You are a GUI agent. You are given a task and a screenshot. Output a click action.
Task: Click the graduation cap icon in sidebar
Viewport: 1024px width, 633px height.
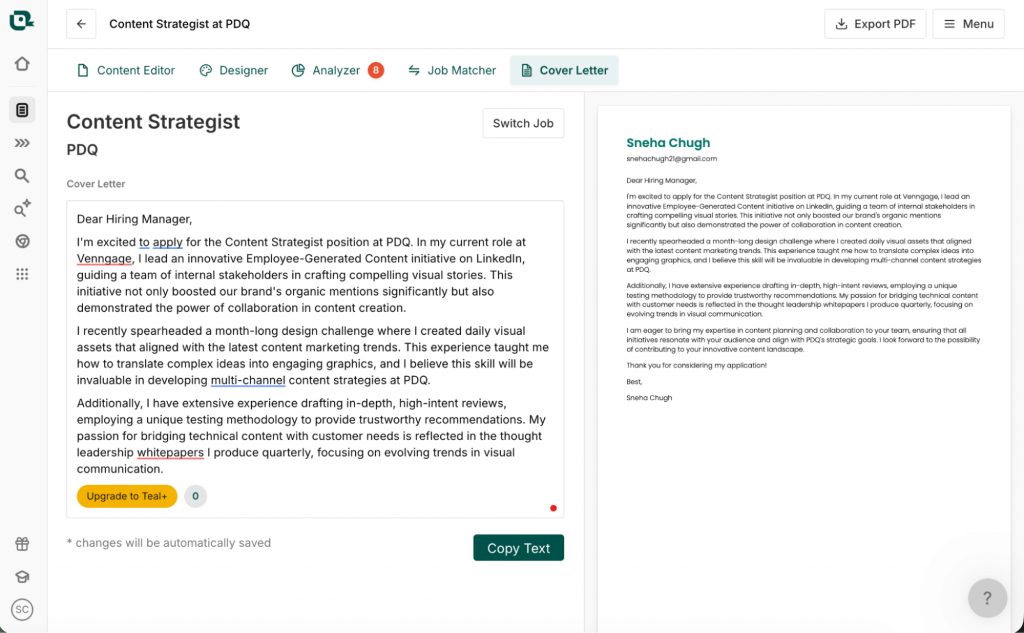22,576
